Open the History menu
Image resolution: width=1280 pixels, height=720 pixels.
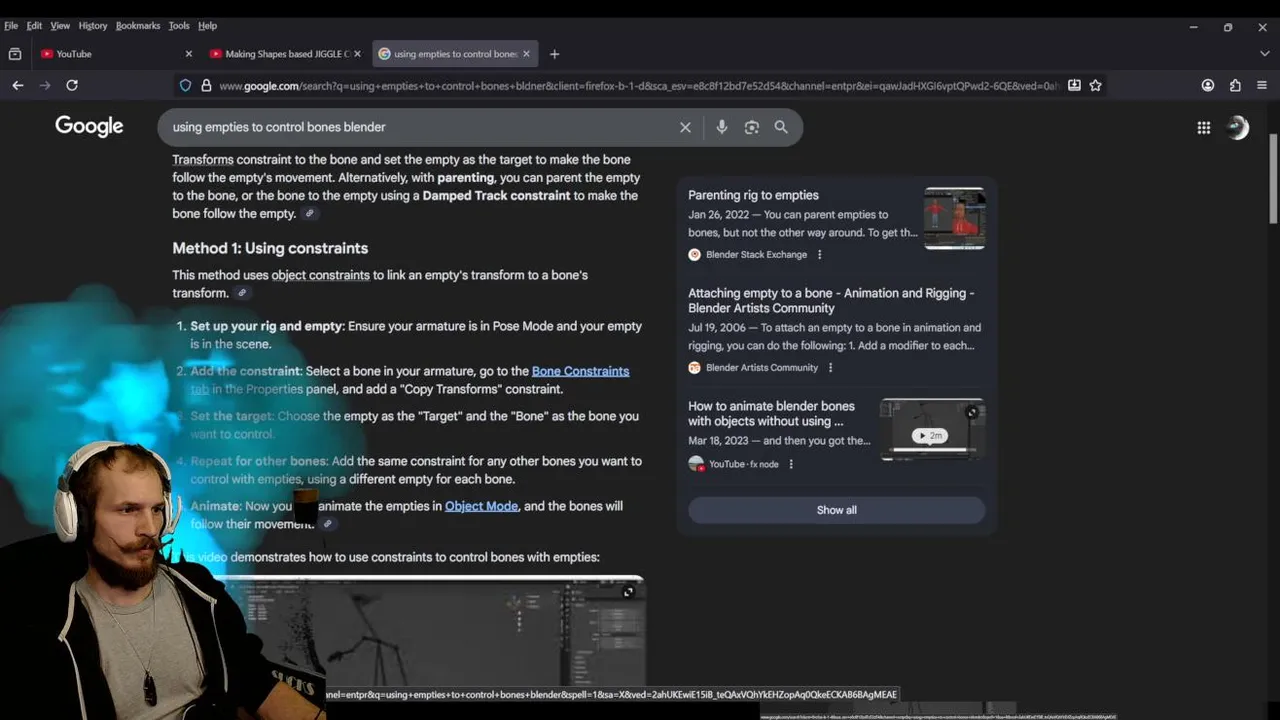click(x=93, y=26)
